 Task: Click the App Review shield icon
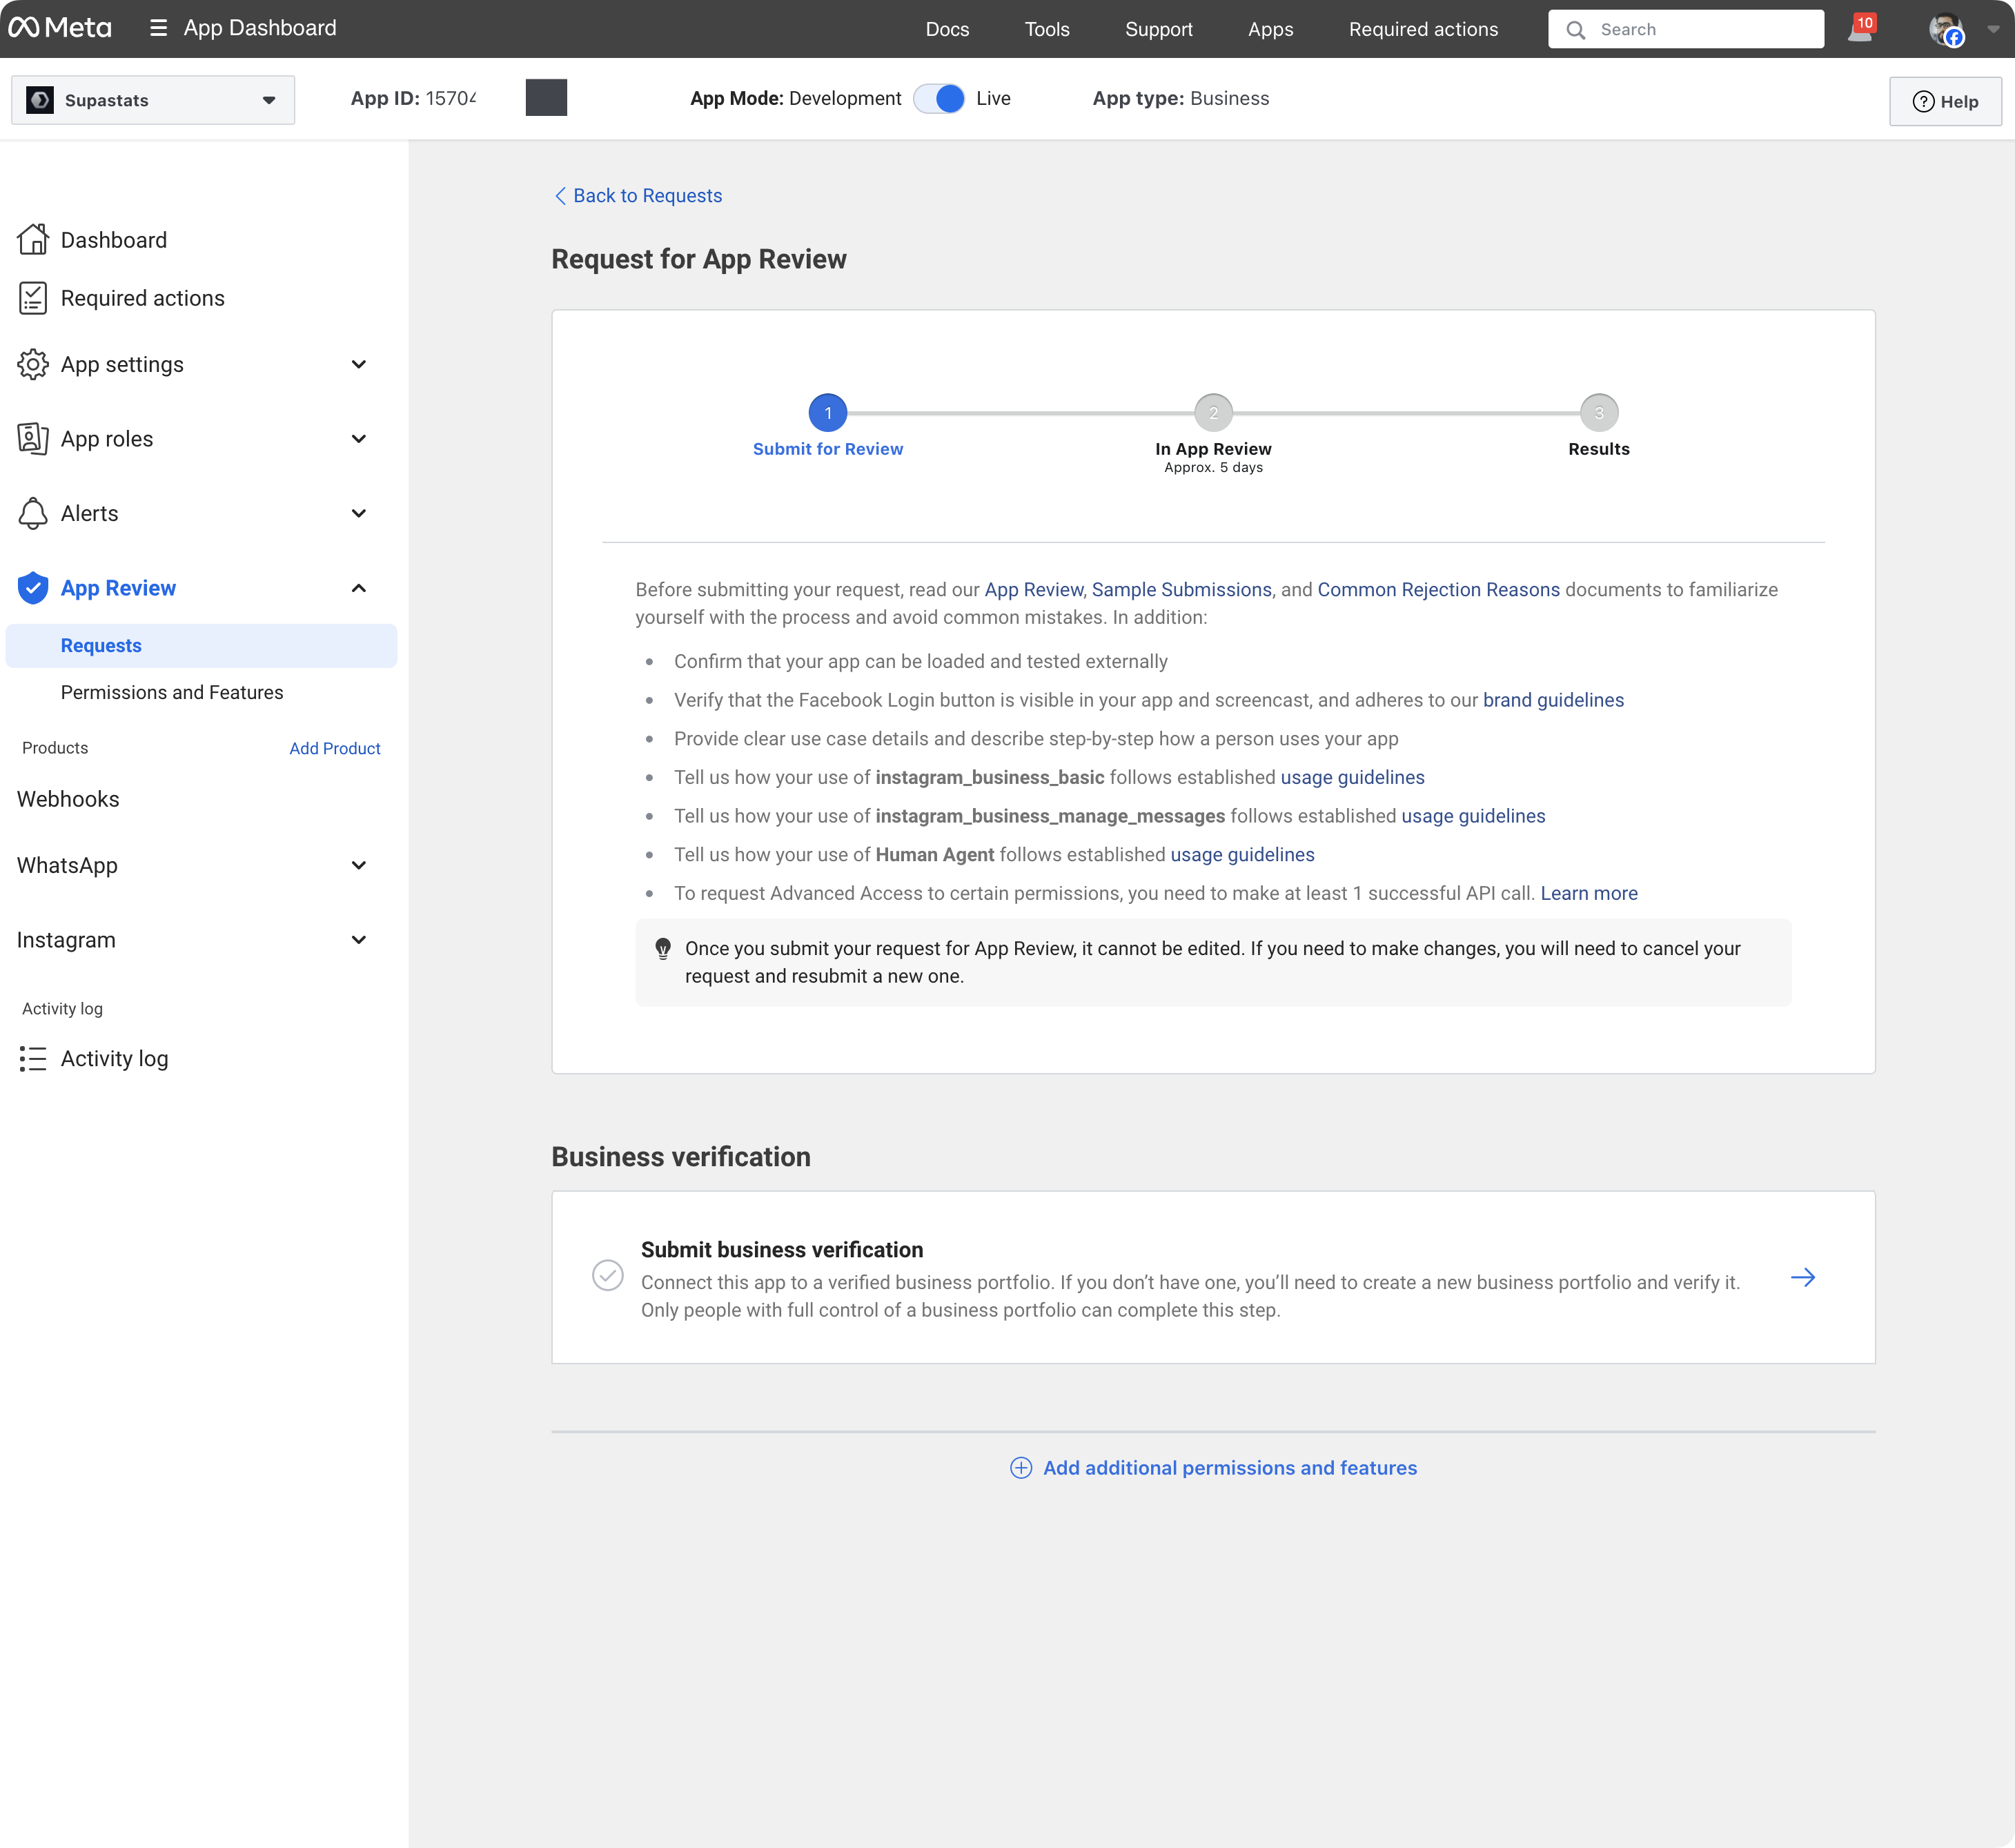(32, 588)
